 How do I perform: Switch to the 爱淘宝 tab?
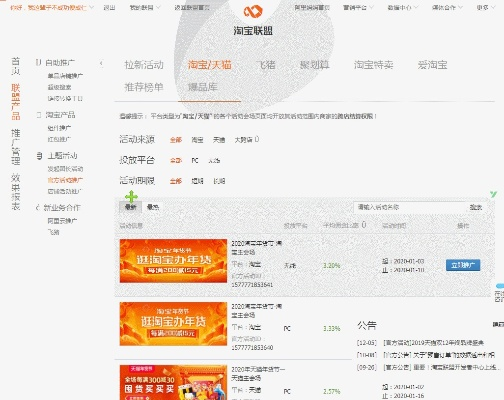coord(432,65)
